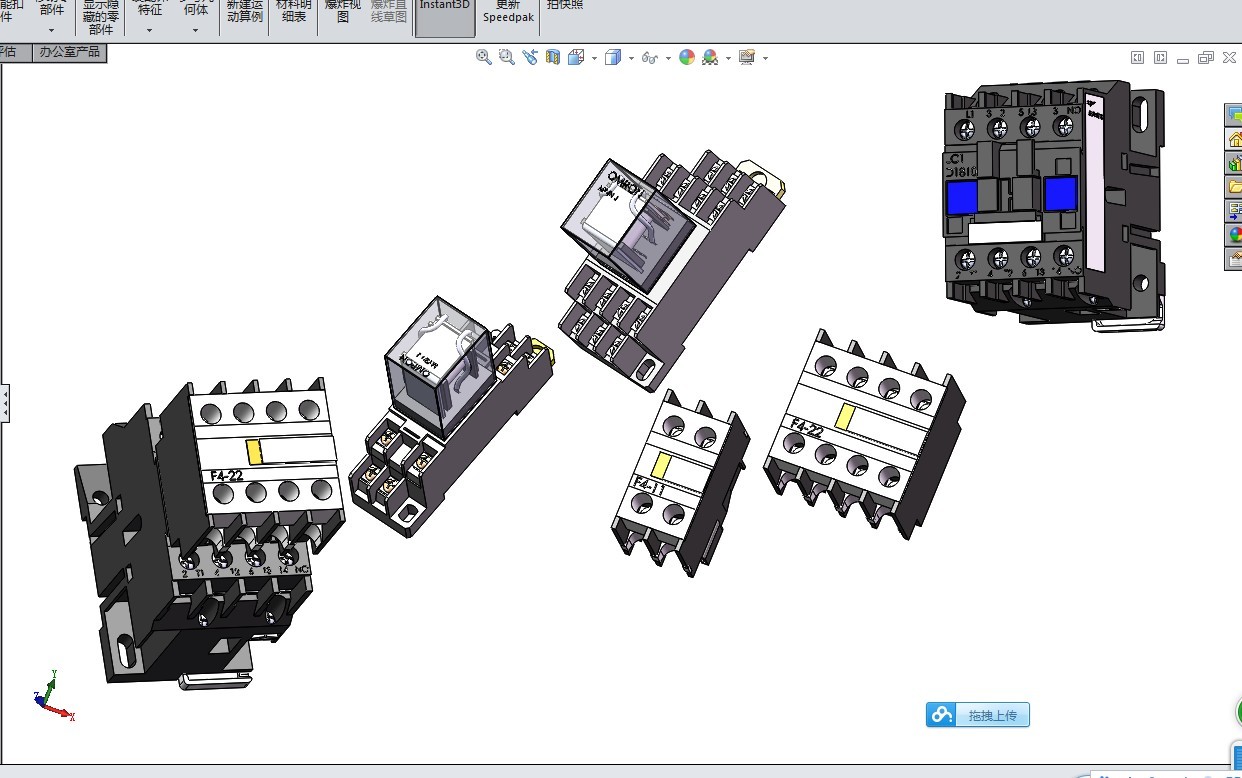Expand the collapsed left panel handle
1242x778 pixels.
[x=4, y=403]
